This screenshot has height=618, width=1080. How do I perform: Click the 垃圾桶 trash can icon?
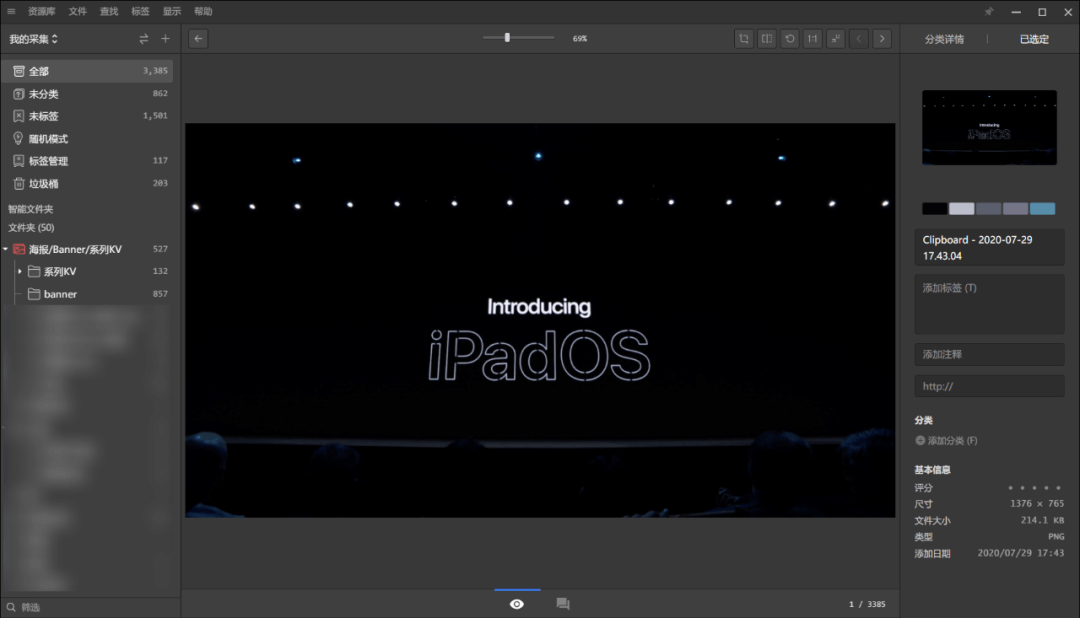19,183
